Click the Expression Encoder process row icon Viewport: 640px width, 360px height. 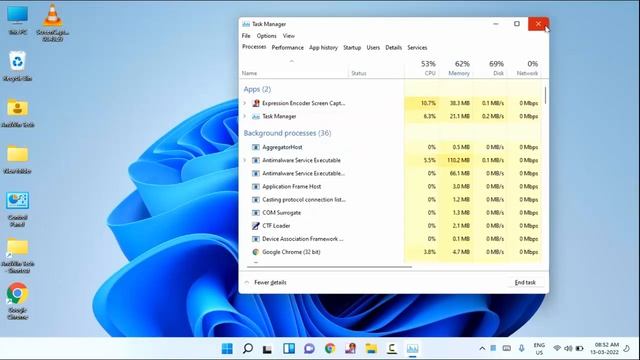(x=256, y=103)
